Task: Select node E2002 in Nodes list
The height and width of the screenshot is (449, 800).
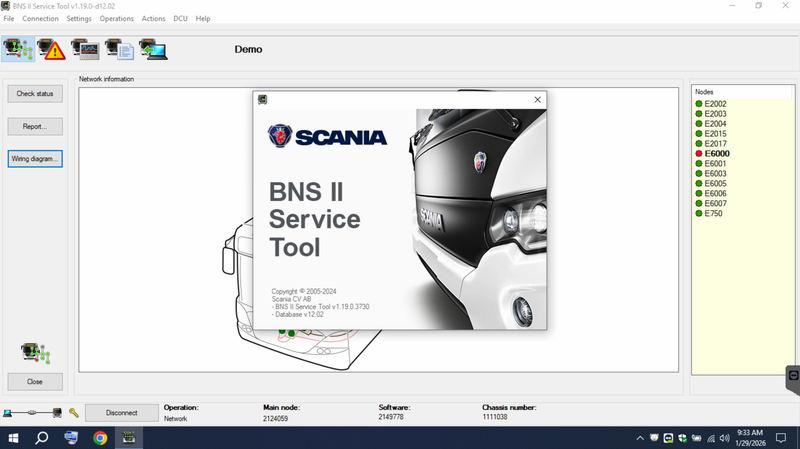Action: (x=715, y=104)
